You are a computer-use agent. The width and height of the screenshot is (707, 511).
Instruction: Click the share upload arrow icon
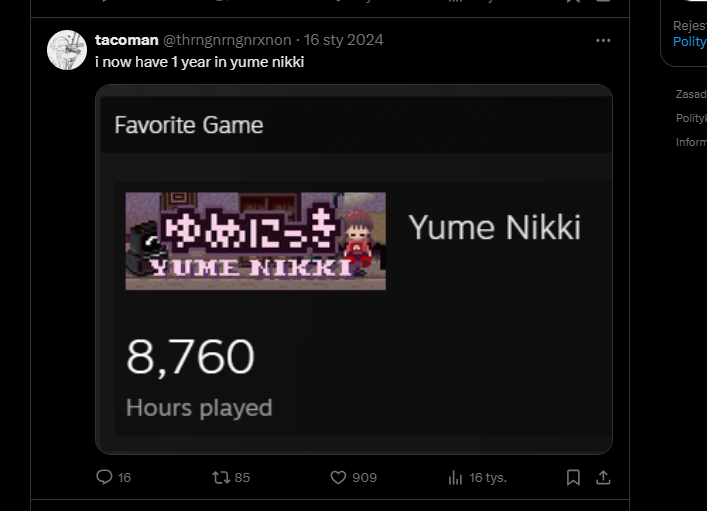coord(603,478)
